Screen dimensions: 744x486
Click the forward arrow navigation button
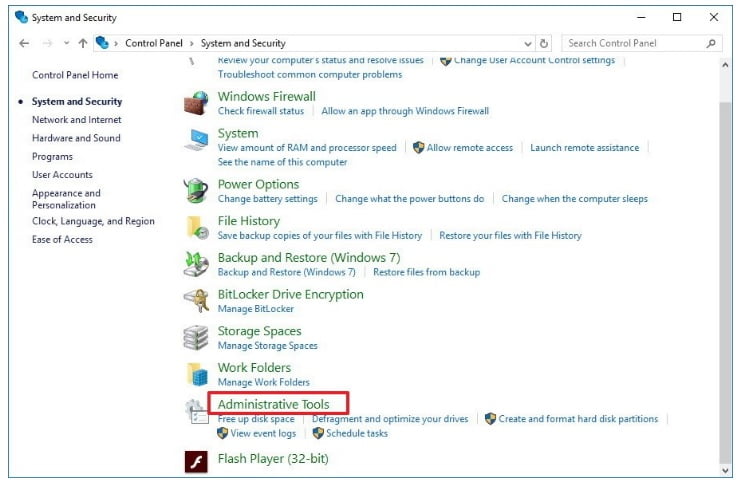pos(47,44)
